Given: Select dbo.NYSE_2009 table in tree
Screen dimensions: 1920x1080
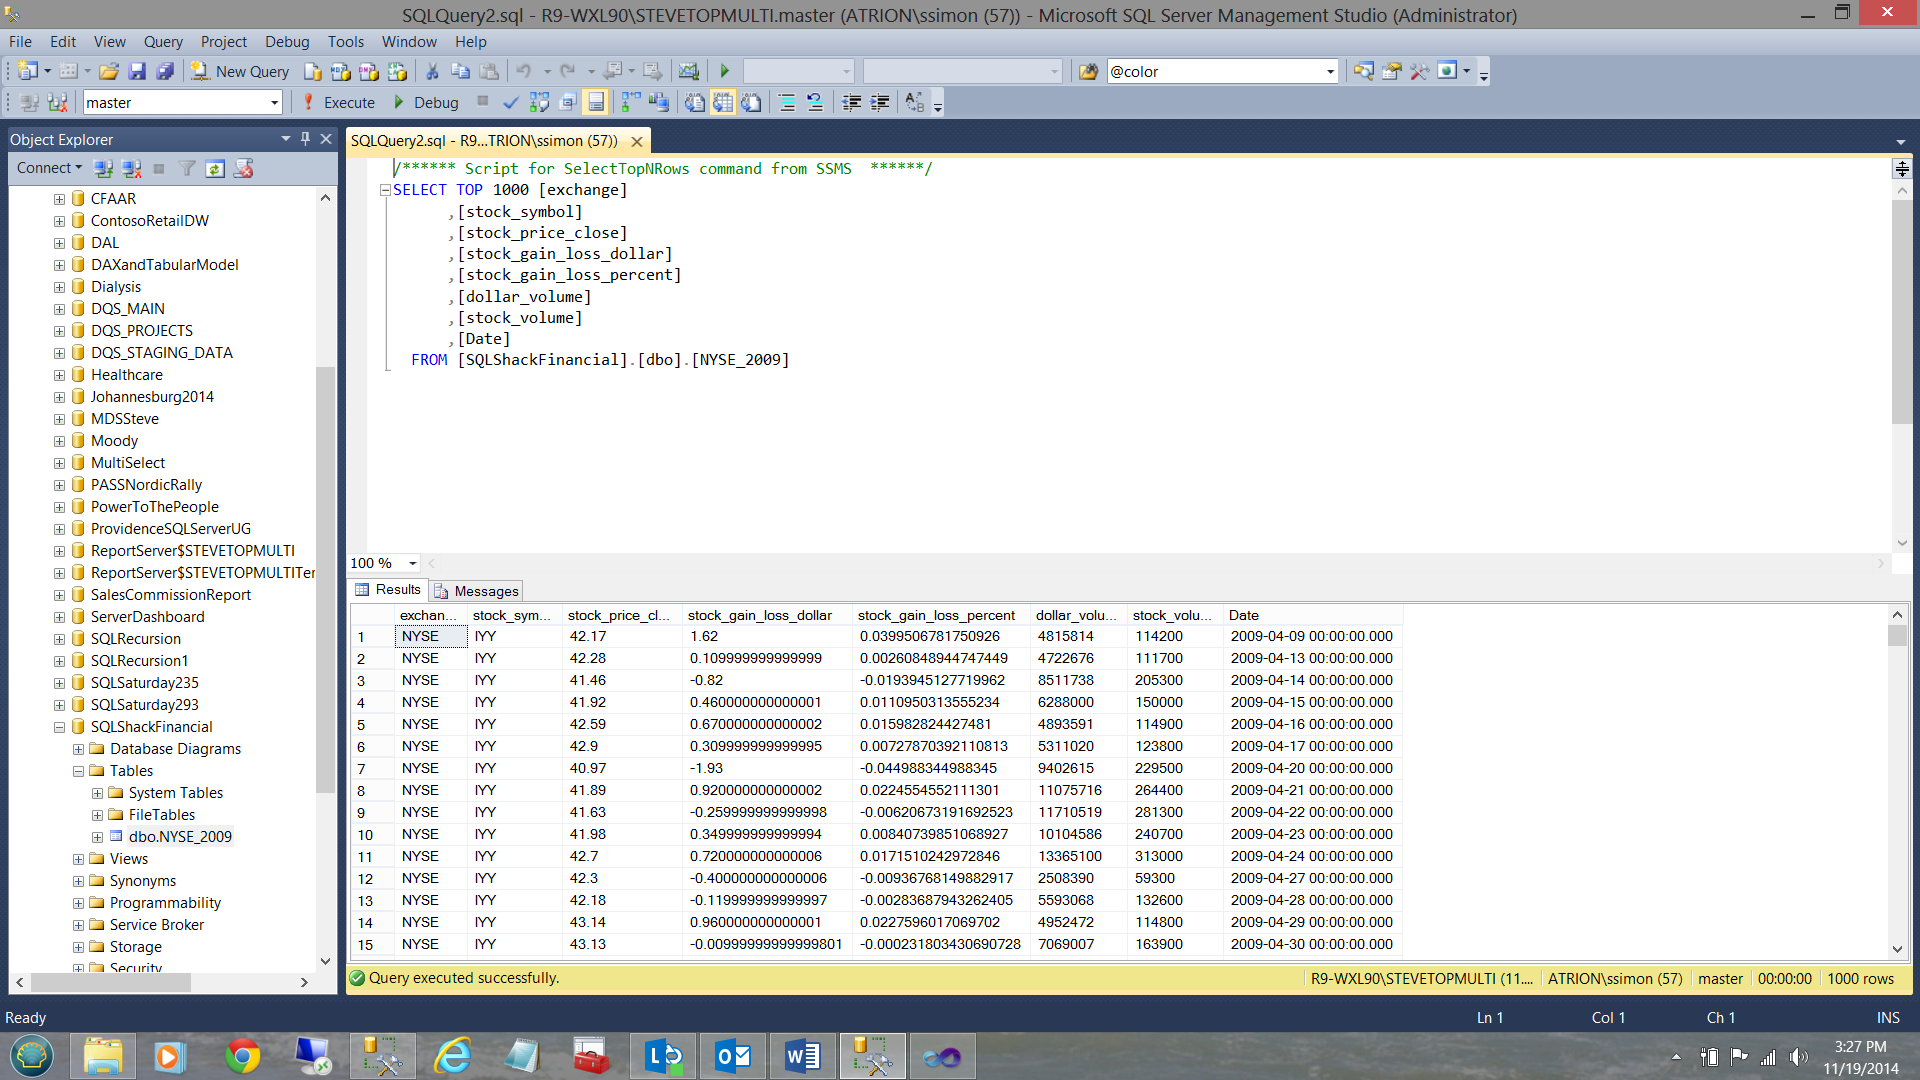Looking at the screenshot, I should [180, 837].
